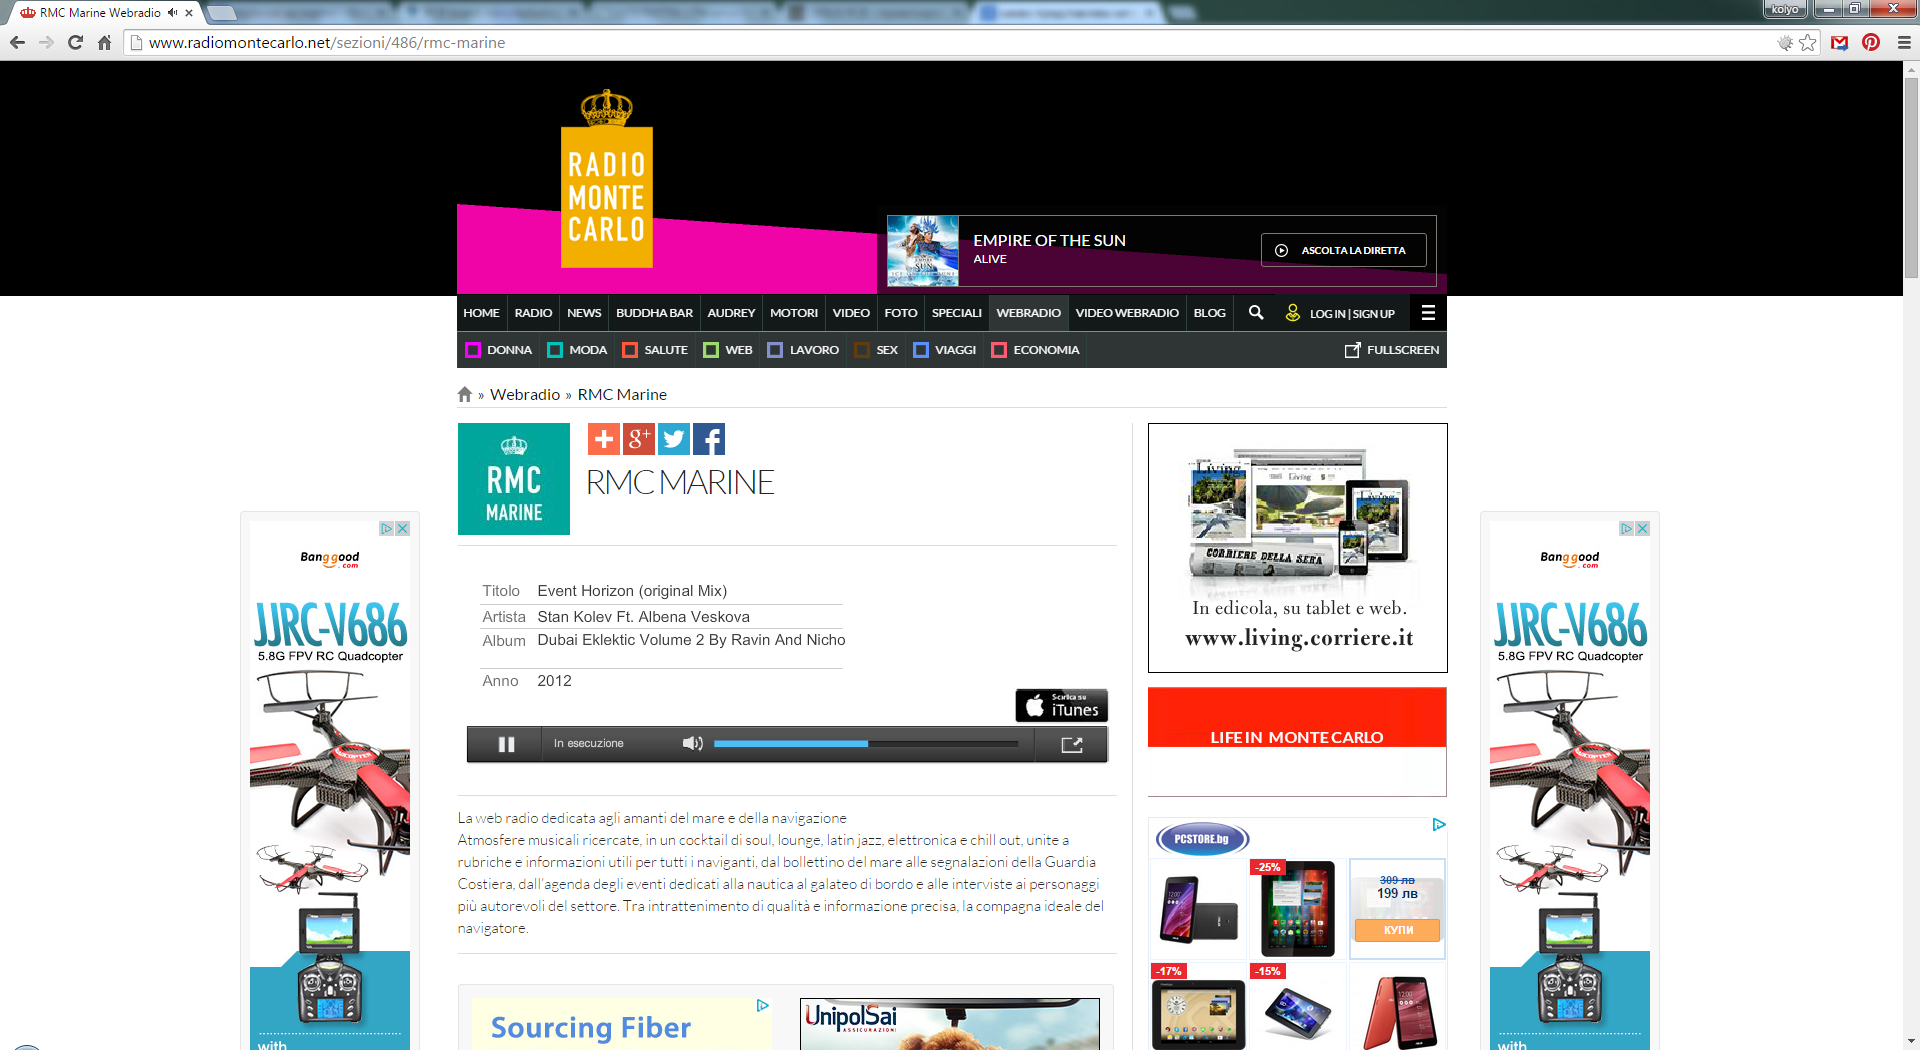Go back to the previous page

point(17,43)
